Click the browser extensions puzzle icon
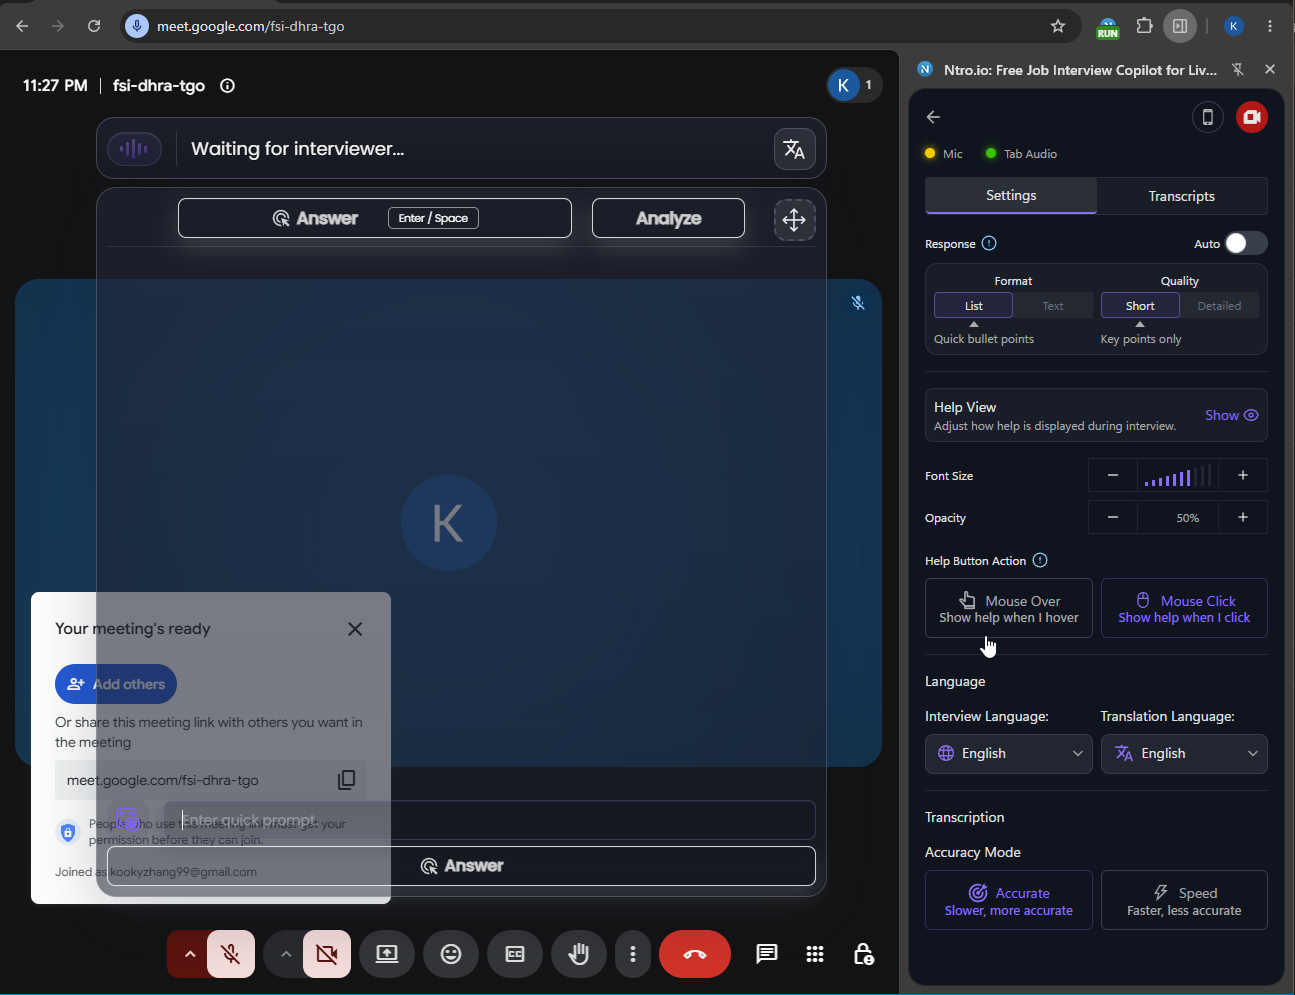 [1144, 26]
